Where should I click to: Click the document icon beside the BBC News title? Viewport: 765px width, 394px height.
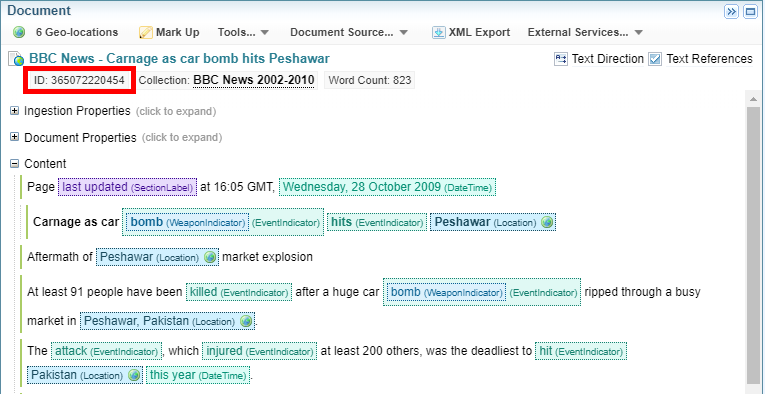(x=17, y=59)
